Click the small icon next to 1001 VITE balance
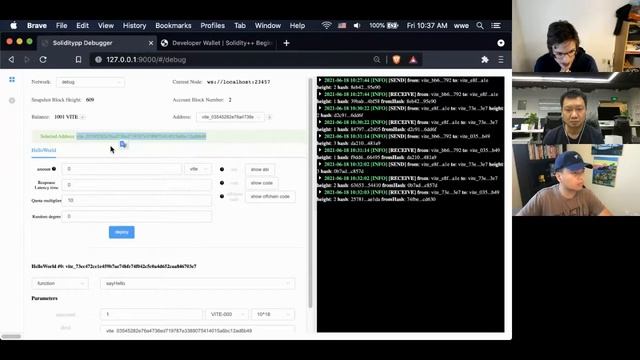Screen dimensions: 640x360 coord(82,117)
